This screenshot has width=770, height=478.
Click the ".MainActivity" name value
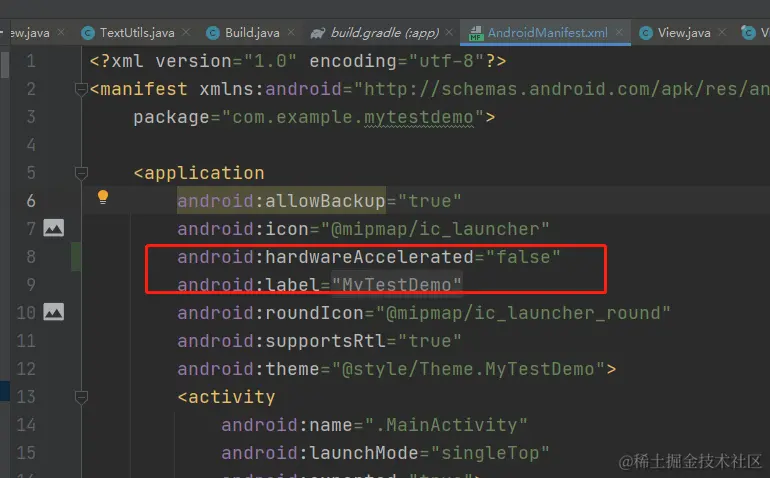[x=446, y=425]
